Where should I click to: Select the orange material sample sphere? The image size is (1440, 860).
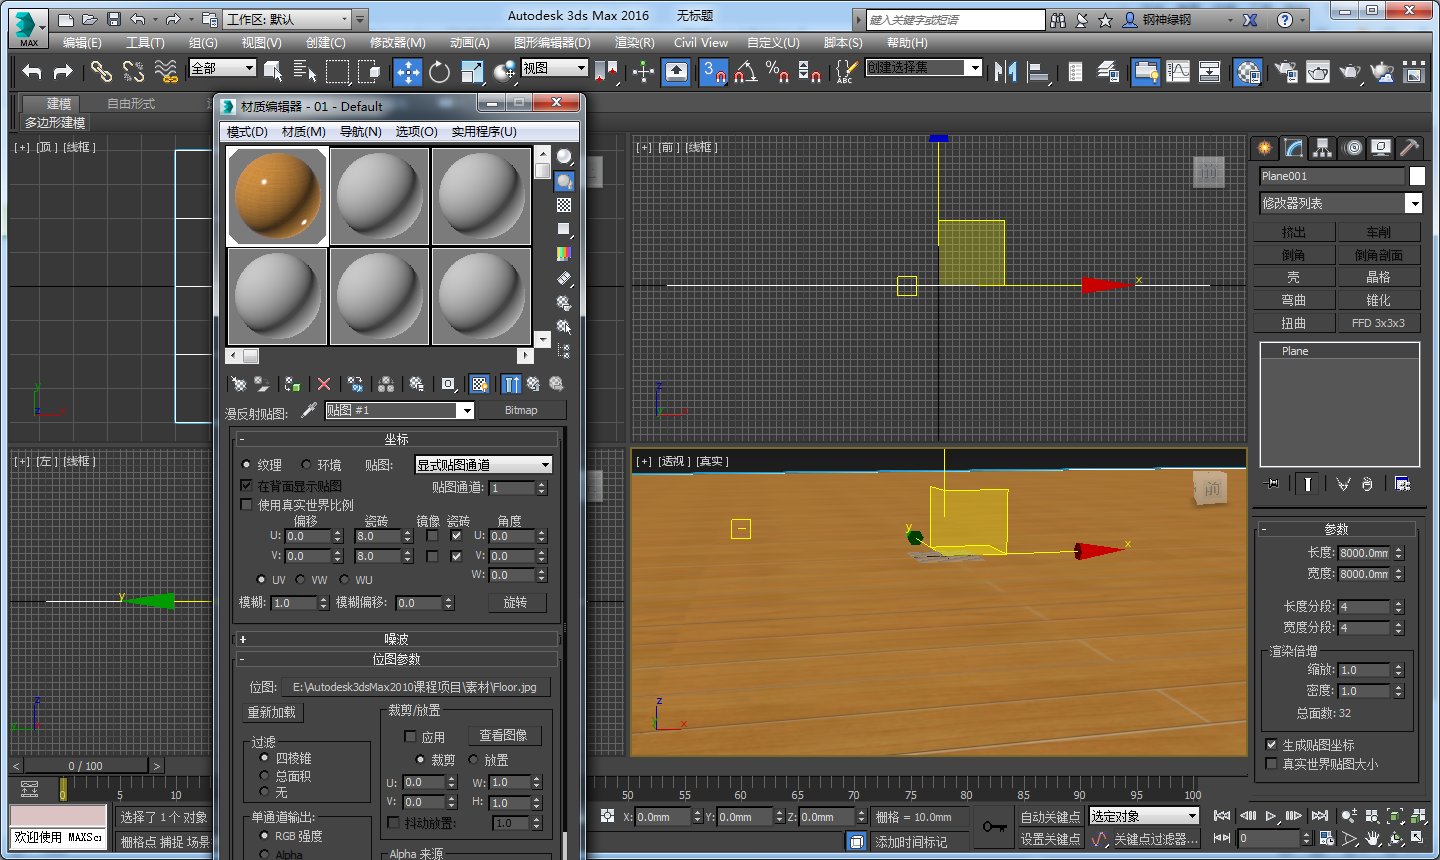pyautogui.click(x=277, y=195)
